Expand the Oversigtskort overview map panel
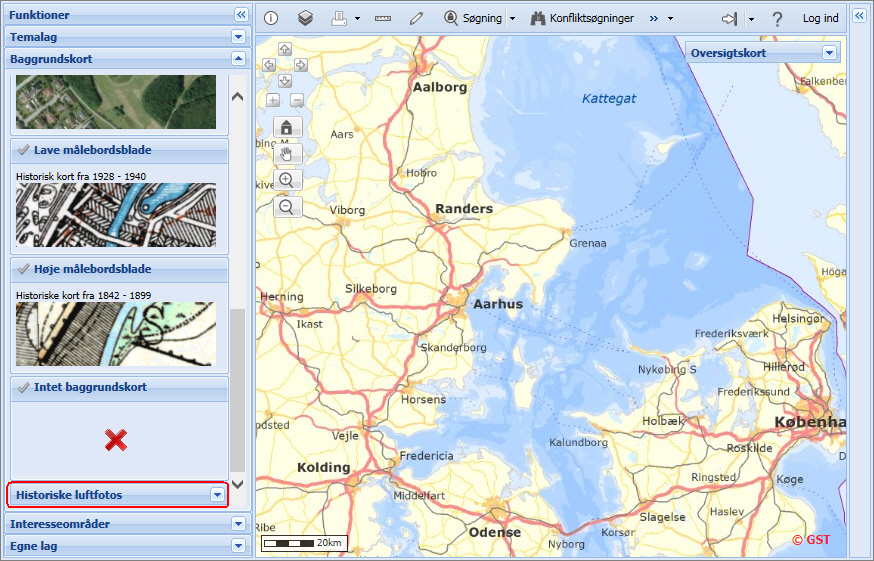This screenshot has width=874, height=561. (x=829, y=53)
